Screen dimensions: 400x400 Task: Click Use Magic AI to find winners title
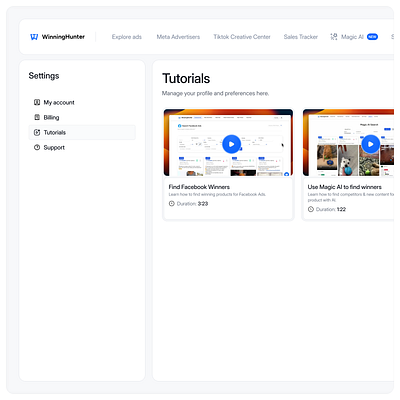(345, 187)
